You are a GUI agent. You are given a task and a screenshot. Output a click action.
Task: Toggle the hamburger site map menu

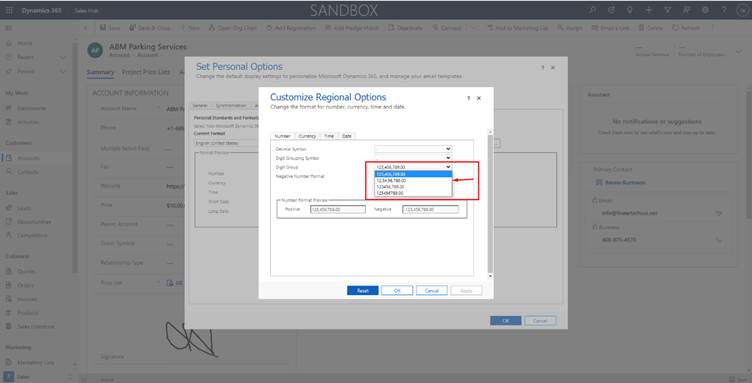pyautogui.click(x=9, y=28)
